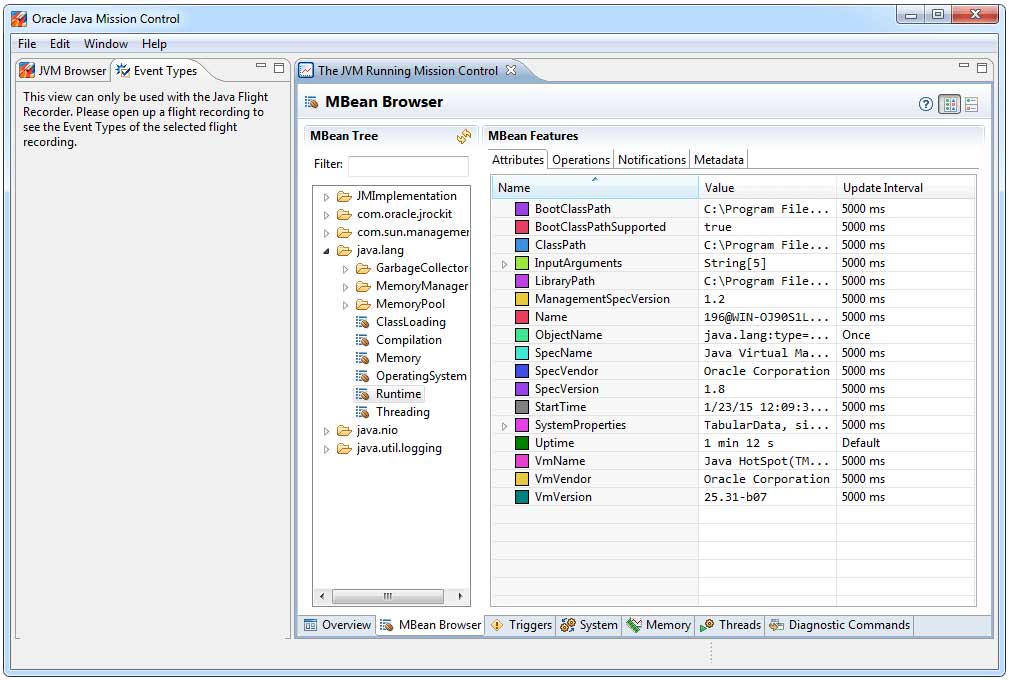Open the Memory bottom tab

coord(659,625)
